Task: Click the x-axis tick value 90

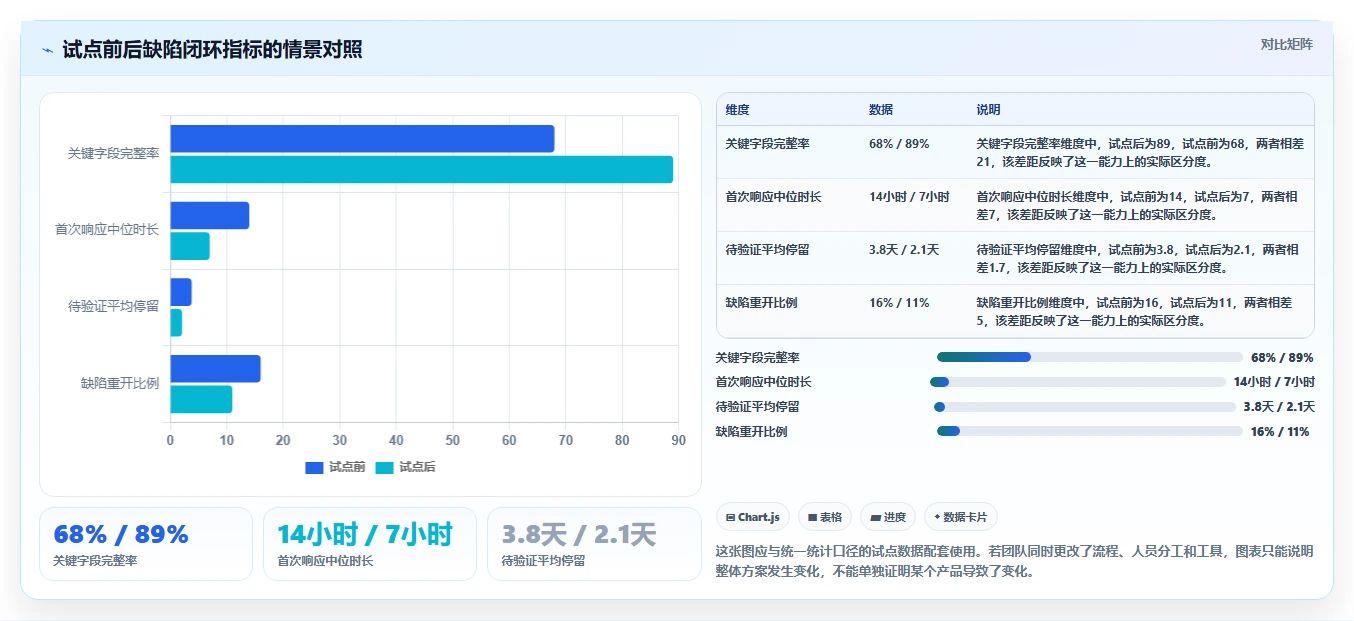Action: click(679, 440)
